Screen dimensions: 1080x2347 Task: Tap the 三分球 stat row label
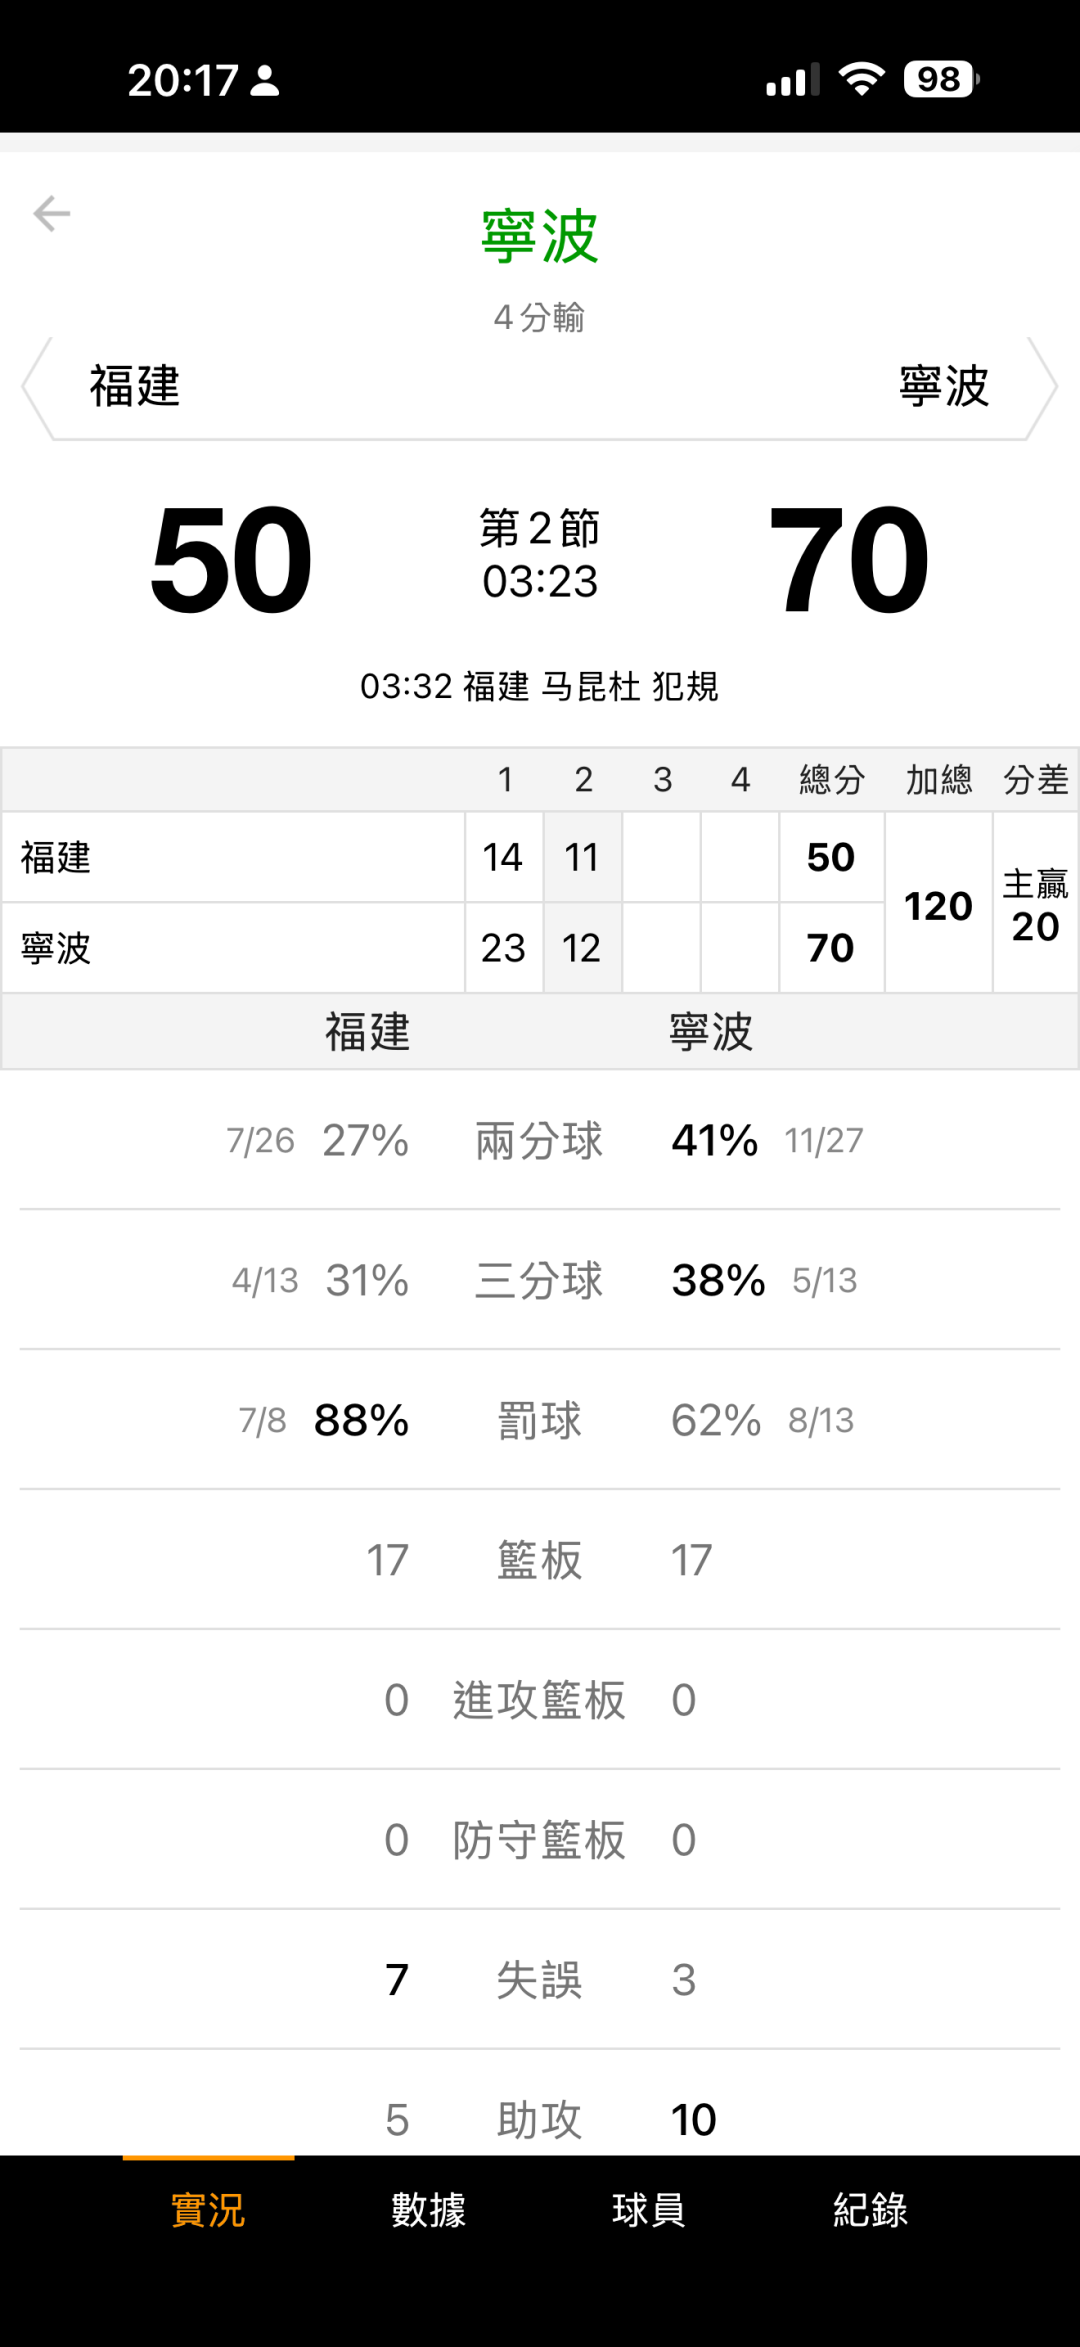pyautogui.click(x=539, y=1280)
